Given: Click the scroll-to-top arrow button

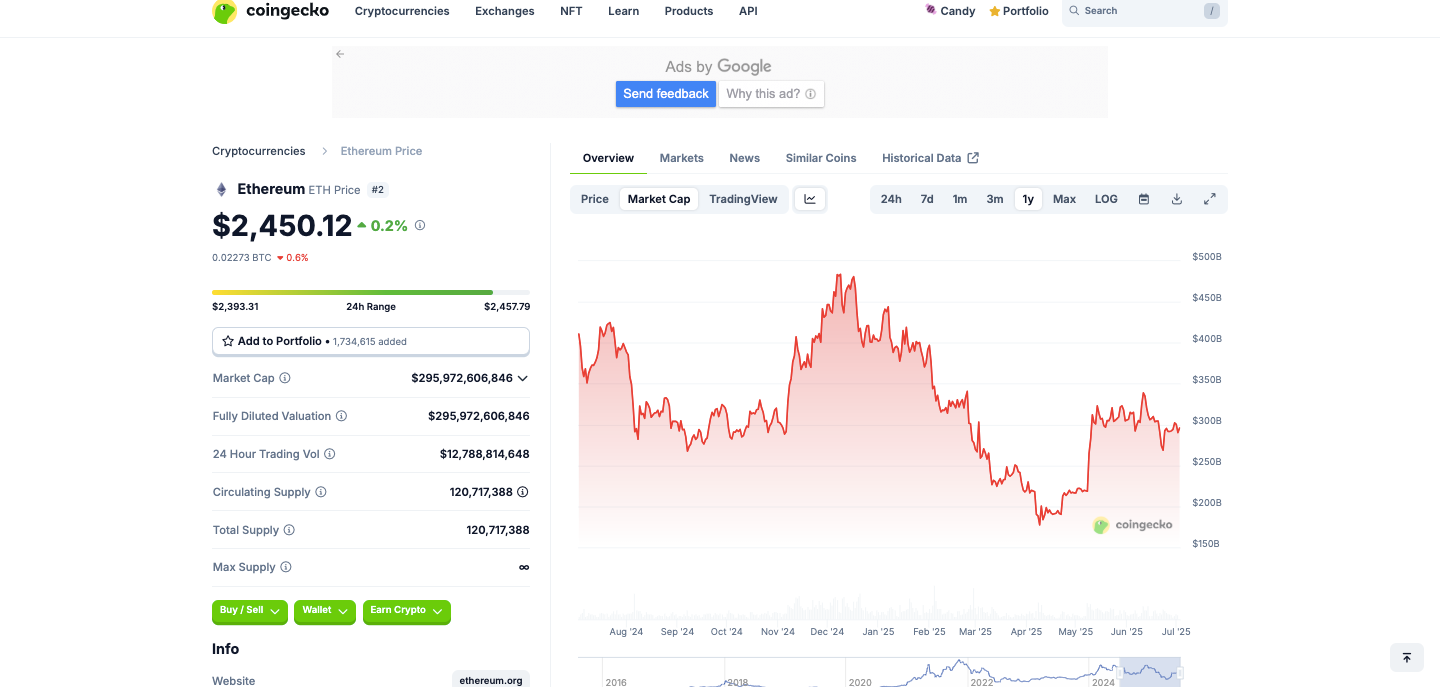Looking at the screenshot, I should point(1406,657).
